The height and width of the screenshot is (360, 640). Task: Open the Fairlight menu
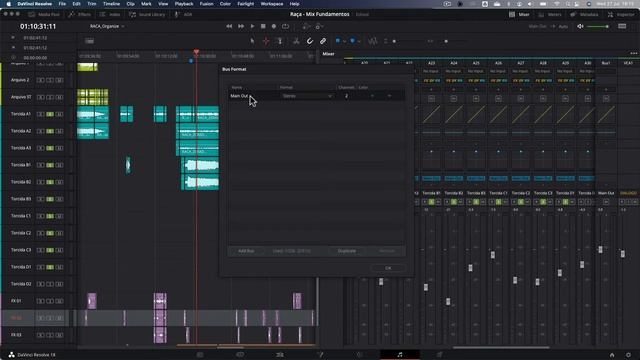[246, 4]
